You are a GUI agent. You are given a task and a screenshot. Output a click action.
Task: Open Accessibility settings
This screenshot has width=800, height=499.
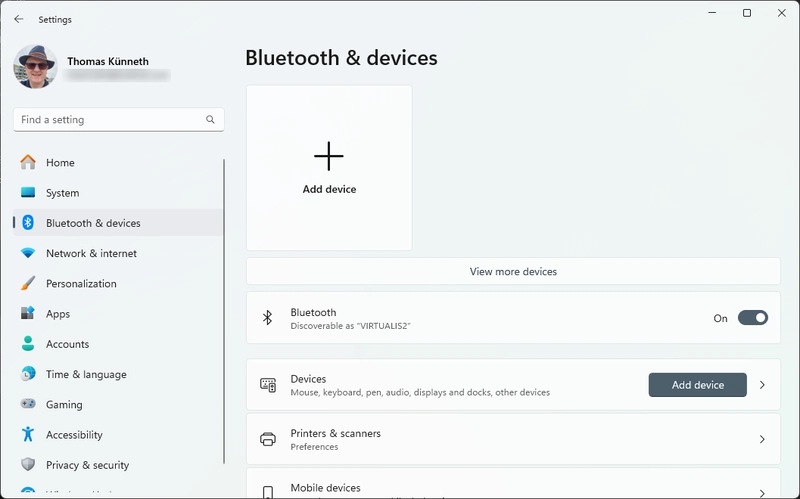(118, 434)
